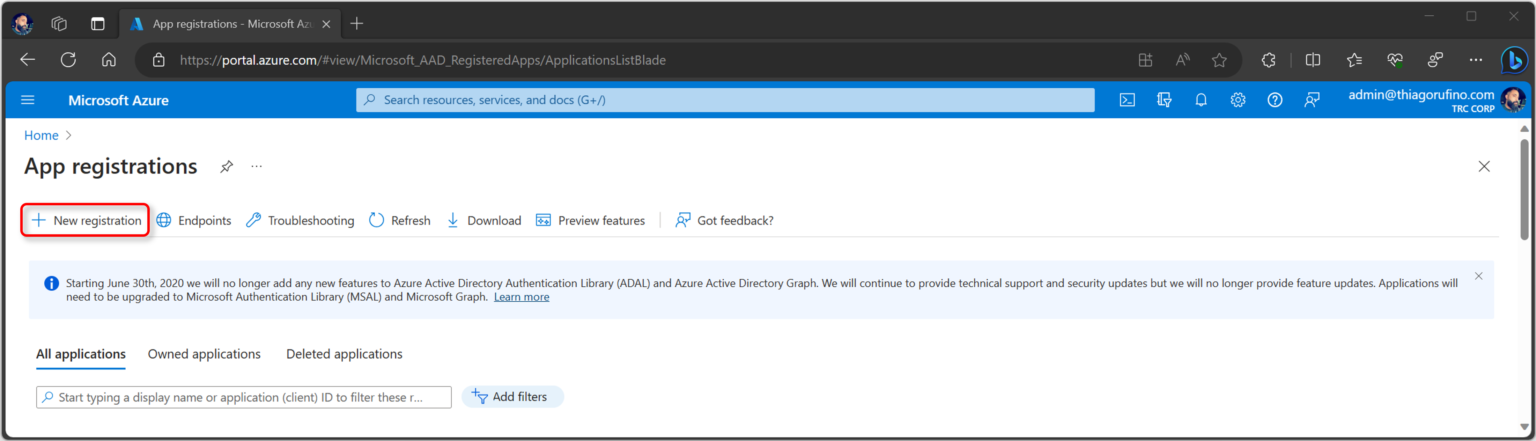Go to the Home breadcrumb link
Screen dimensions: 1536x441
point(41,135)
